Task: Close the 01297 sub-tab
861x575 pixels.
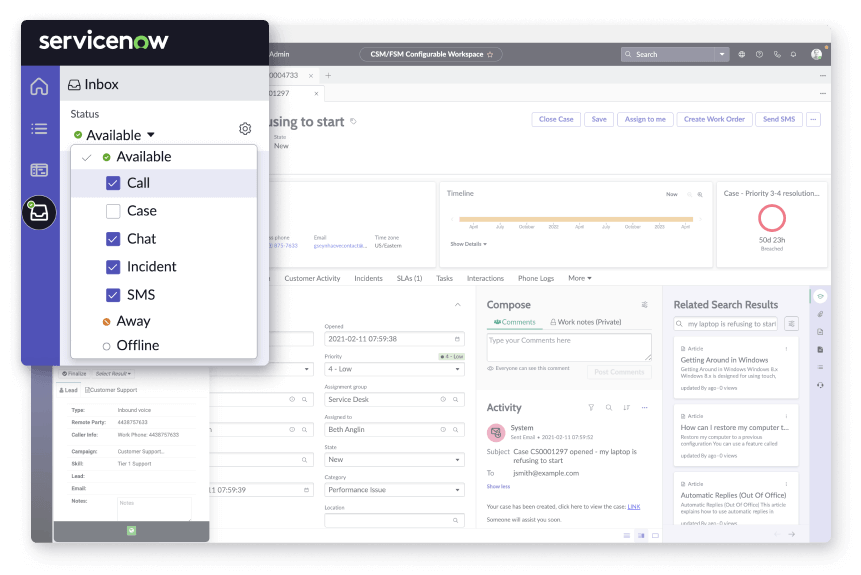Action: click(316, 93)
